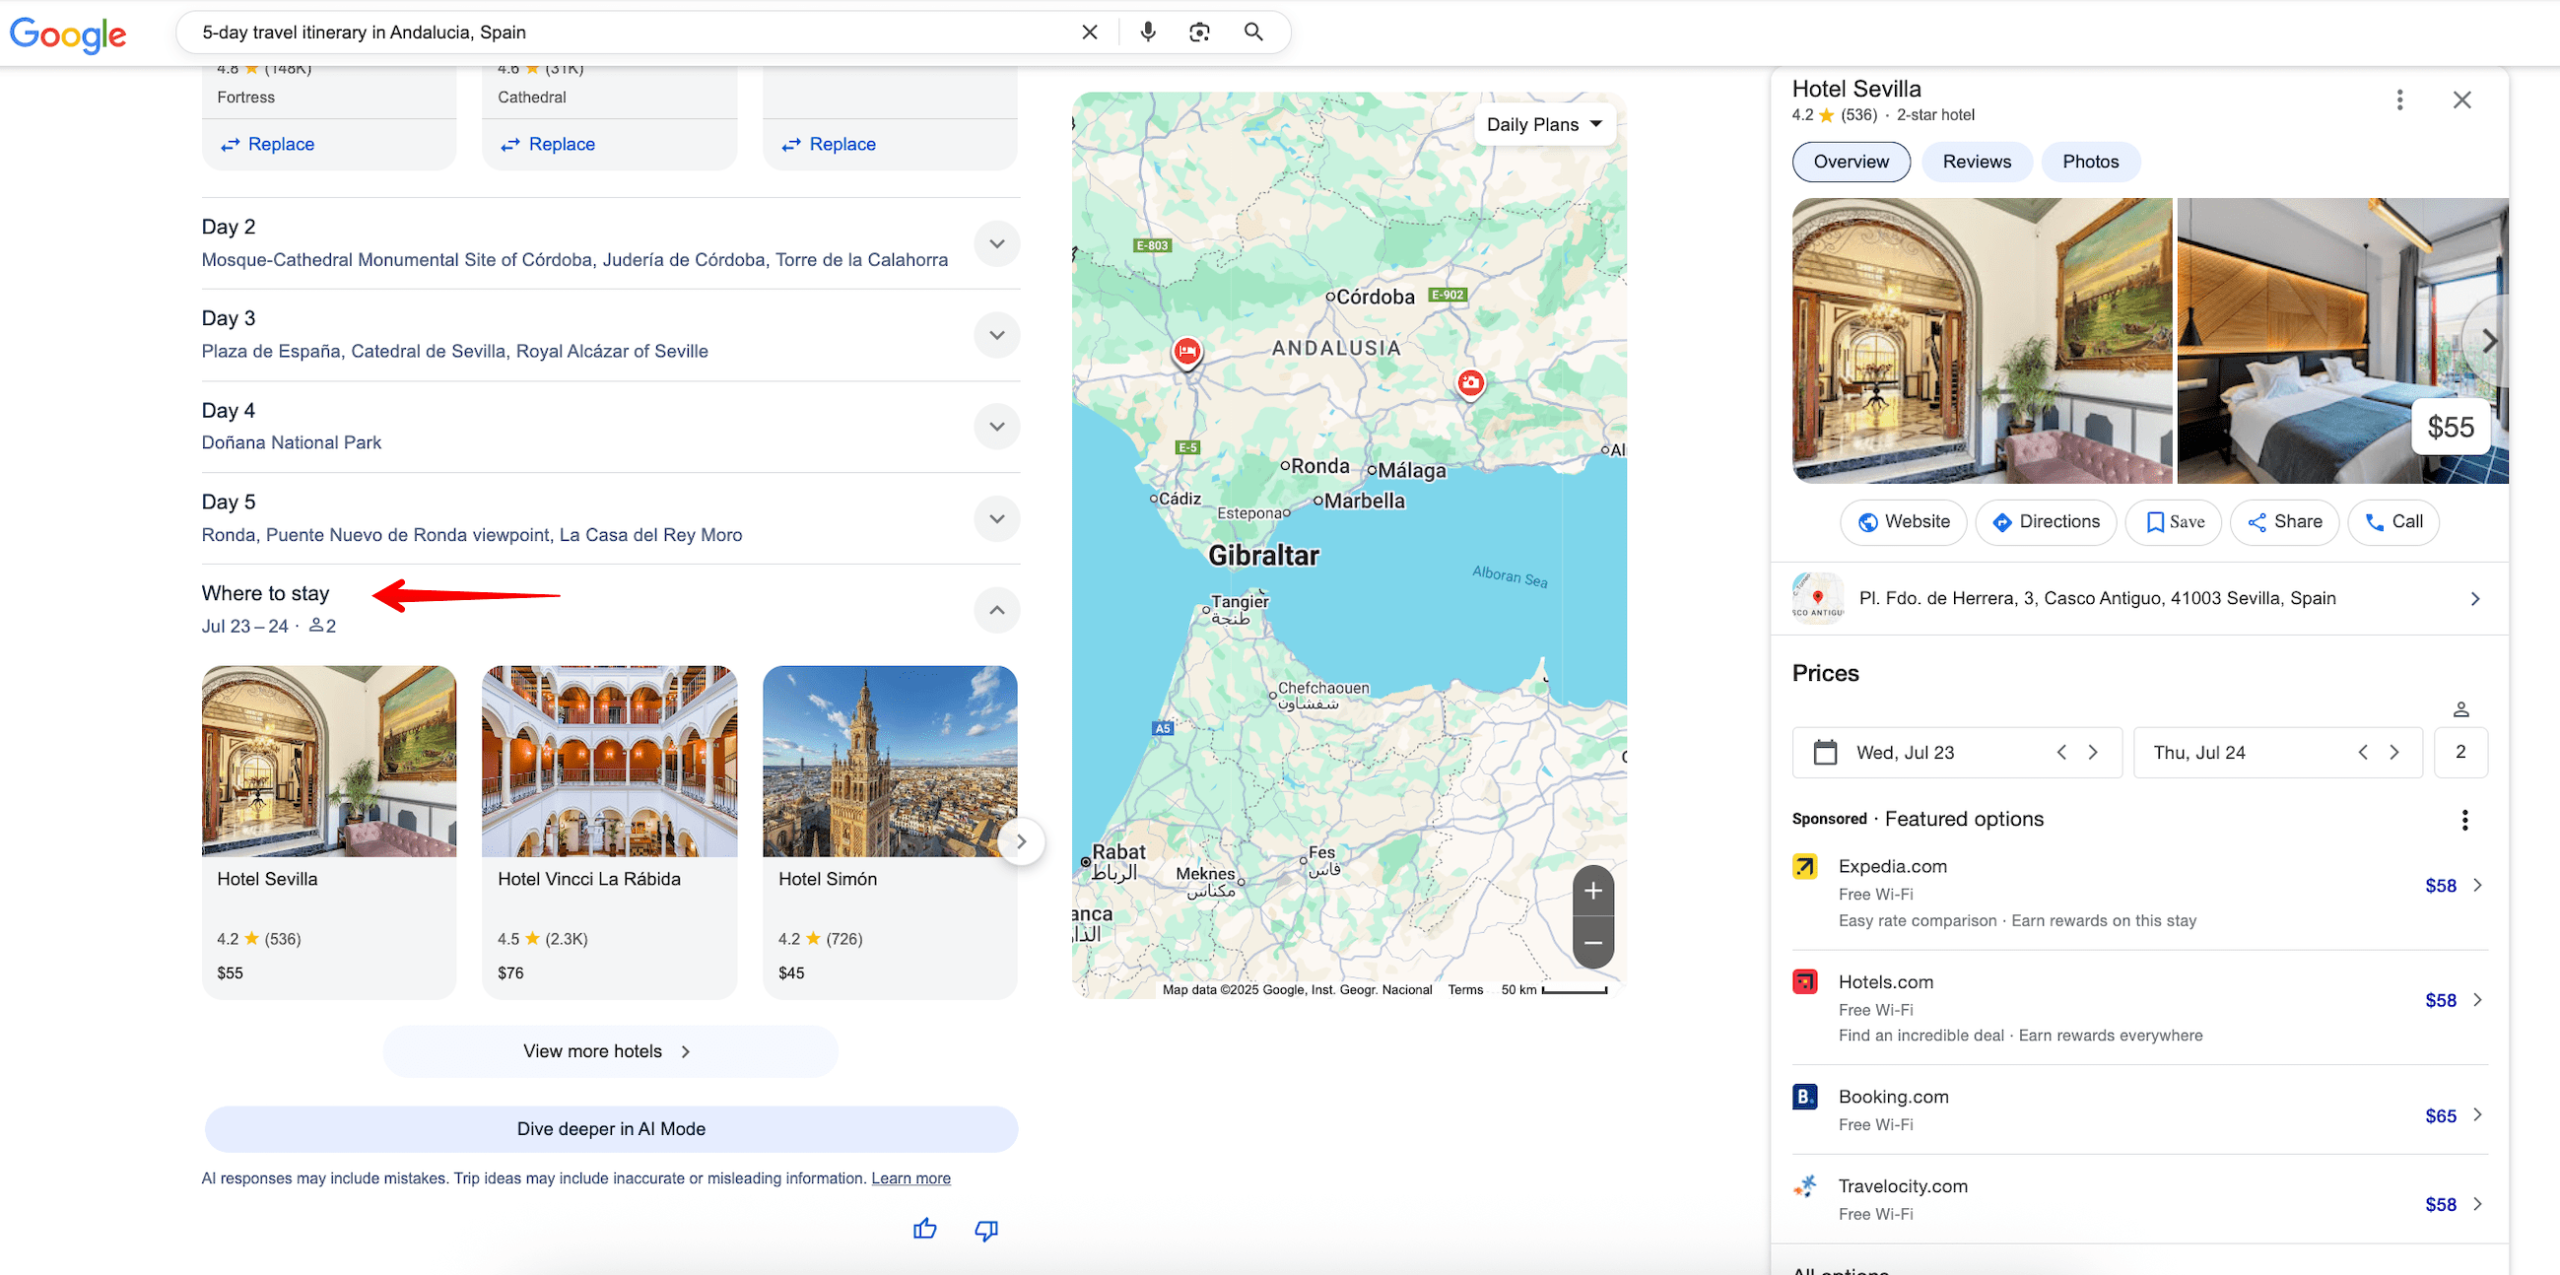Move check-in date one day later
Image resolution: width=2560 pixels, height=1275 pixels.
pyautogui.click(x=2093, y=752)
